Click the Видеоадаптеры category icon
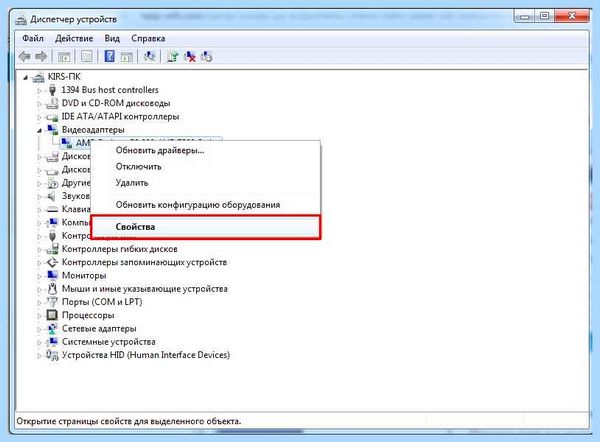600x442 pixels. (52, 129)
